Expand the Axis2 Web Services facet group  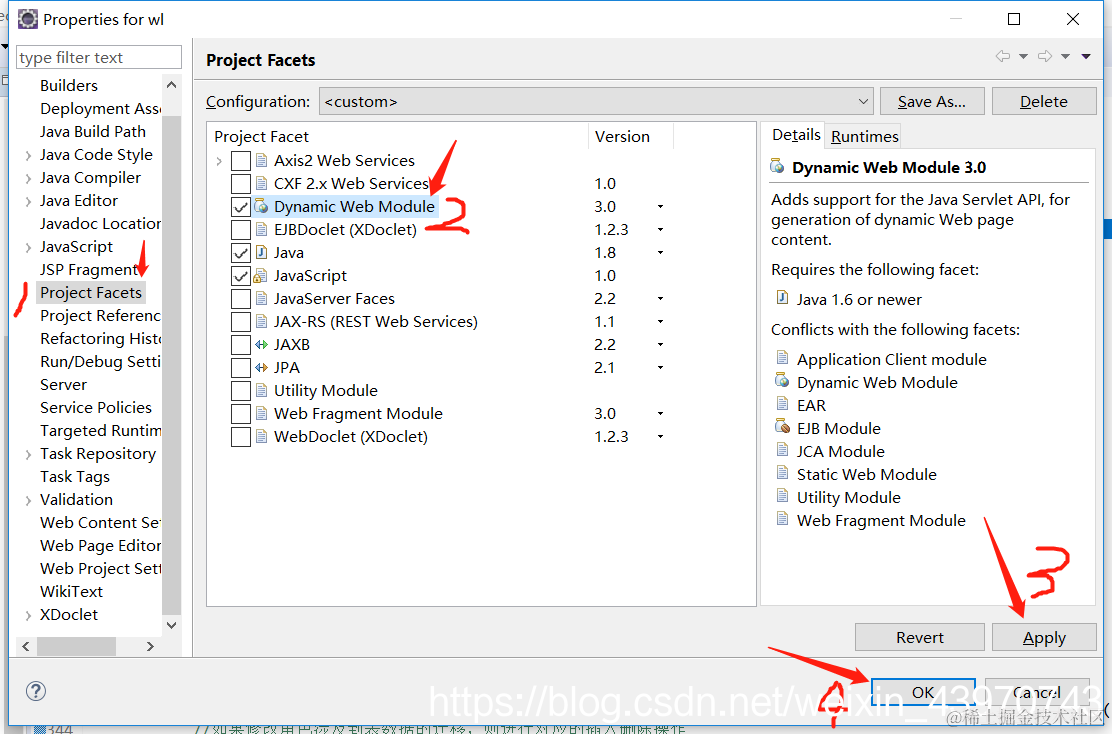click(219, 161)
